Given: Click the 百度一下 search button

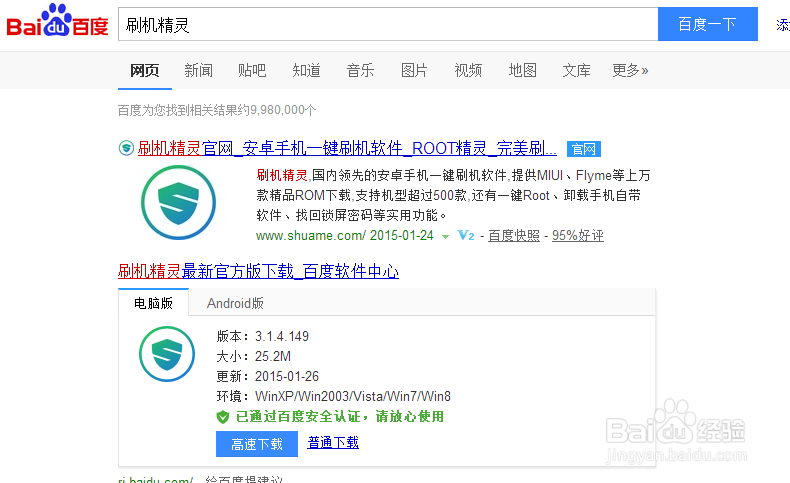Looking at the screenshot, I should [707, 24].
